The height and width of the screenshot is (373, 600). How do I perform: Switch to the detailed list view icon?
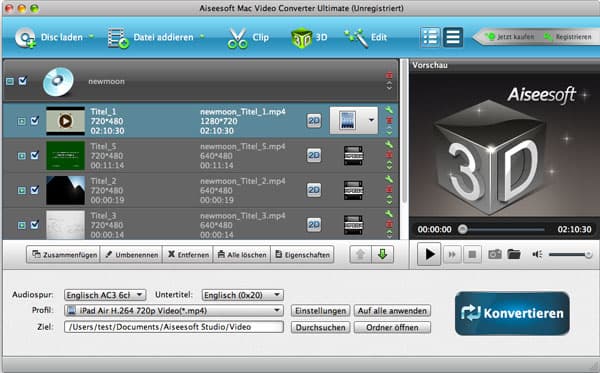[x=430, y=37]
